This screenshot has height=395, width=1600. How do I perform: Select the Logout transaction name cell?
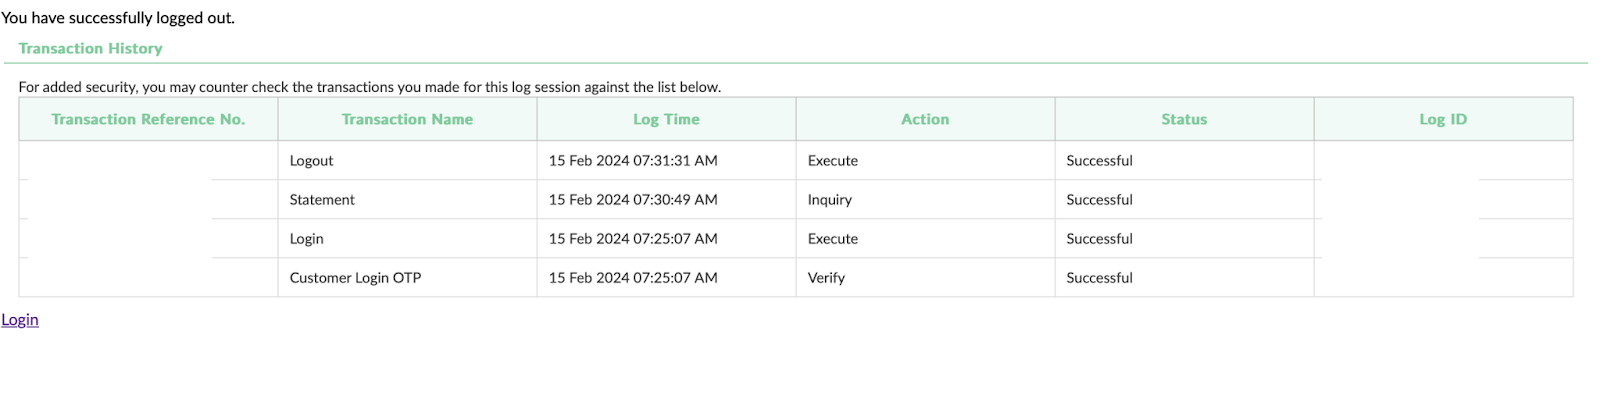point(407,160)
